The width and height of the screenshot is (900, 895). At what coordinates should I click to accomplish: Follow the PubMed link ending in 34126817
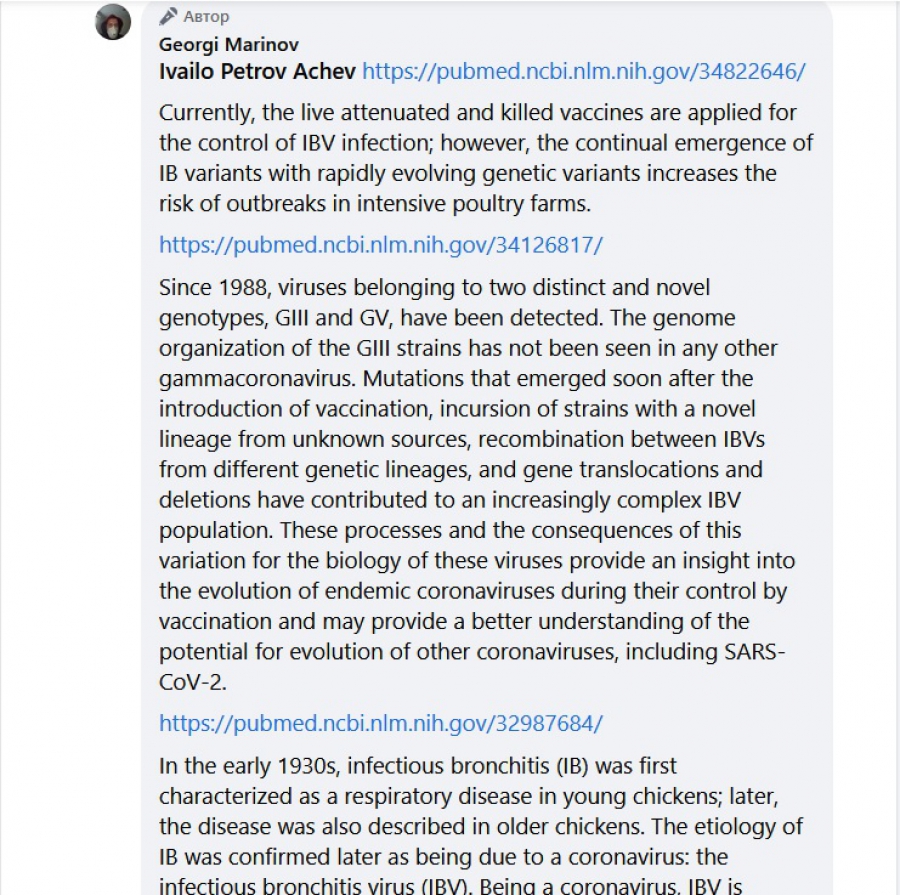coord(380,245)
